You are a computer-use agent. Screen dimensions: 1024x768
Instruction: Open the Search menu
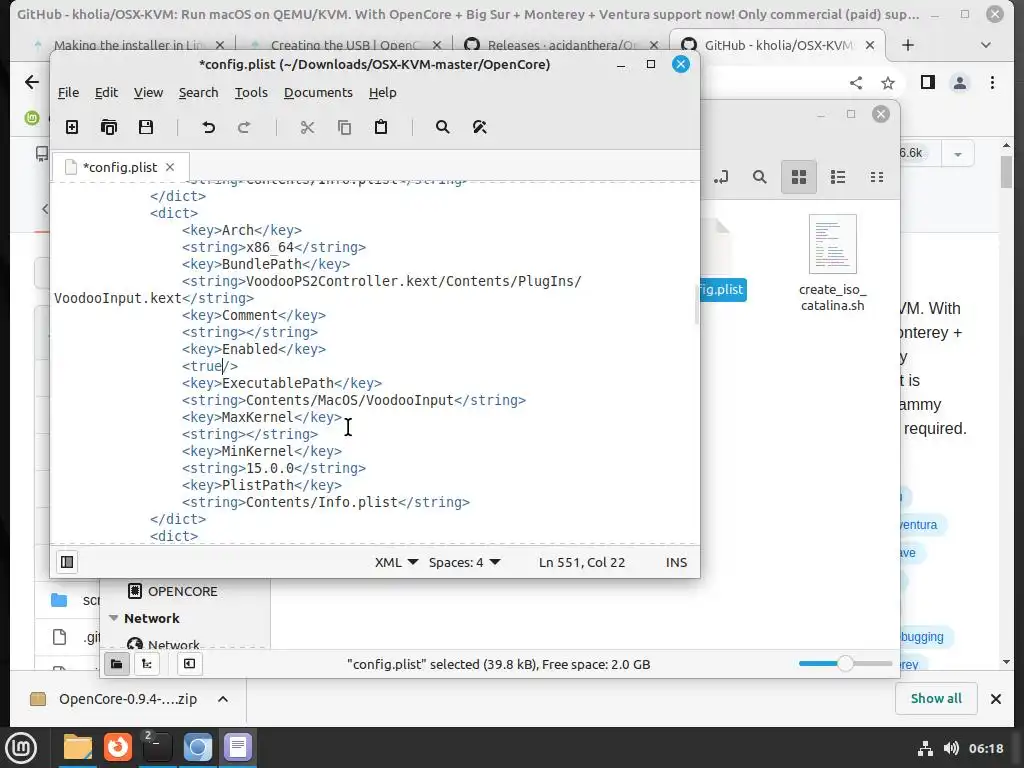pyautogui.click(x=199, y=92)
